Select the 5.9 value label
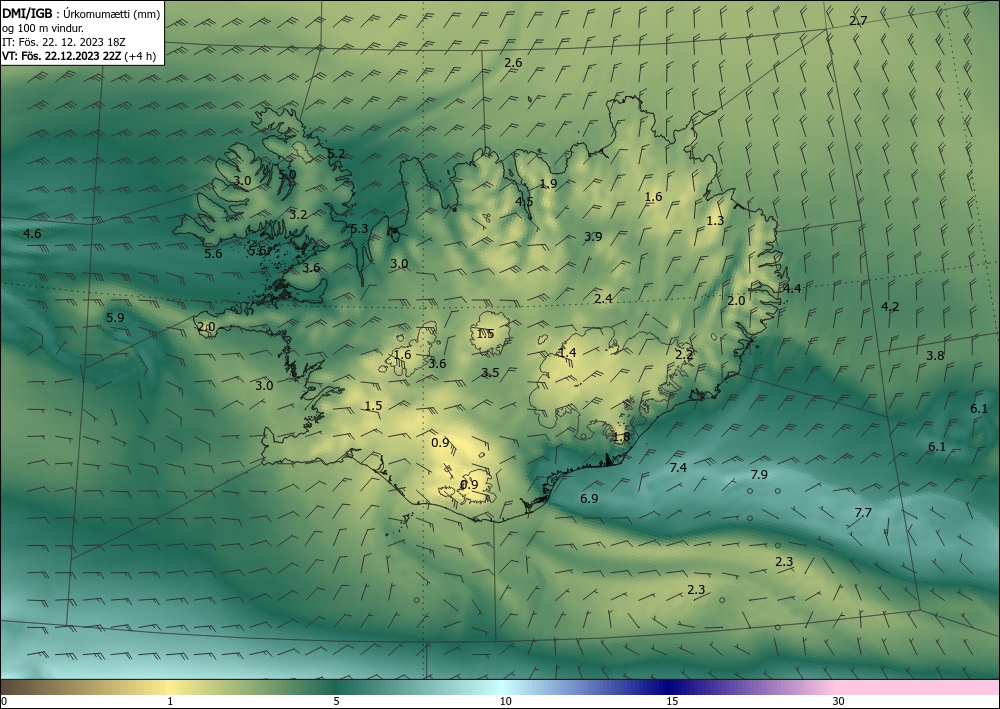 coord(115,318)
